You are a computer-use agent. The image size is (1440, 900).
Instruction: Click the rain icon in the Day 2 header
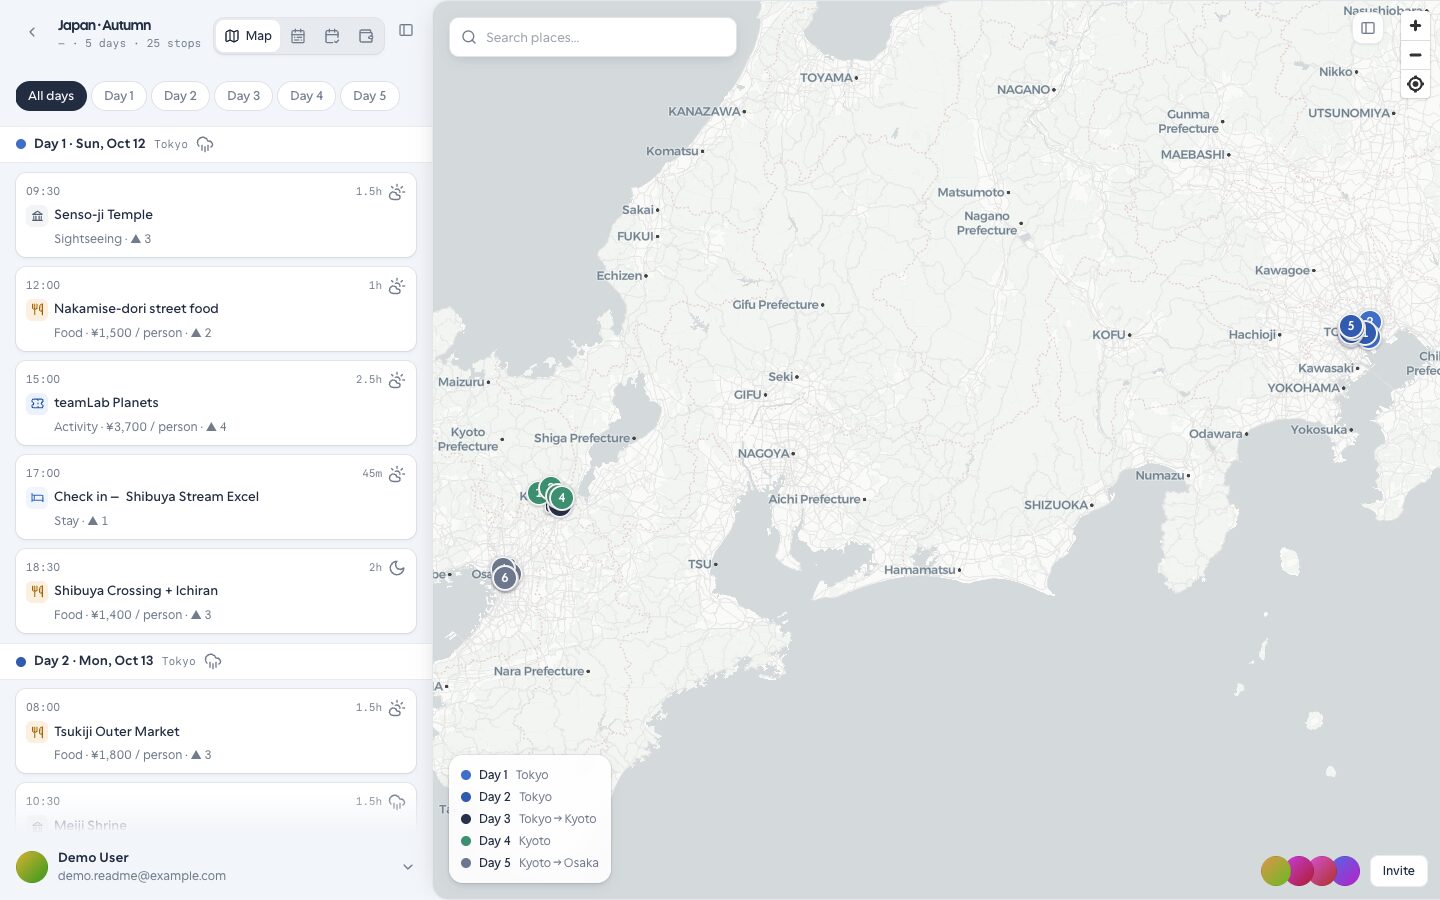(x=213, y=661)
